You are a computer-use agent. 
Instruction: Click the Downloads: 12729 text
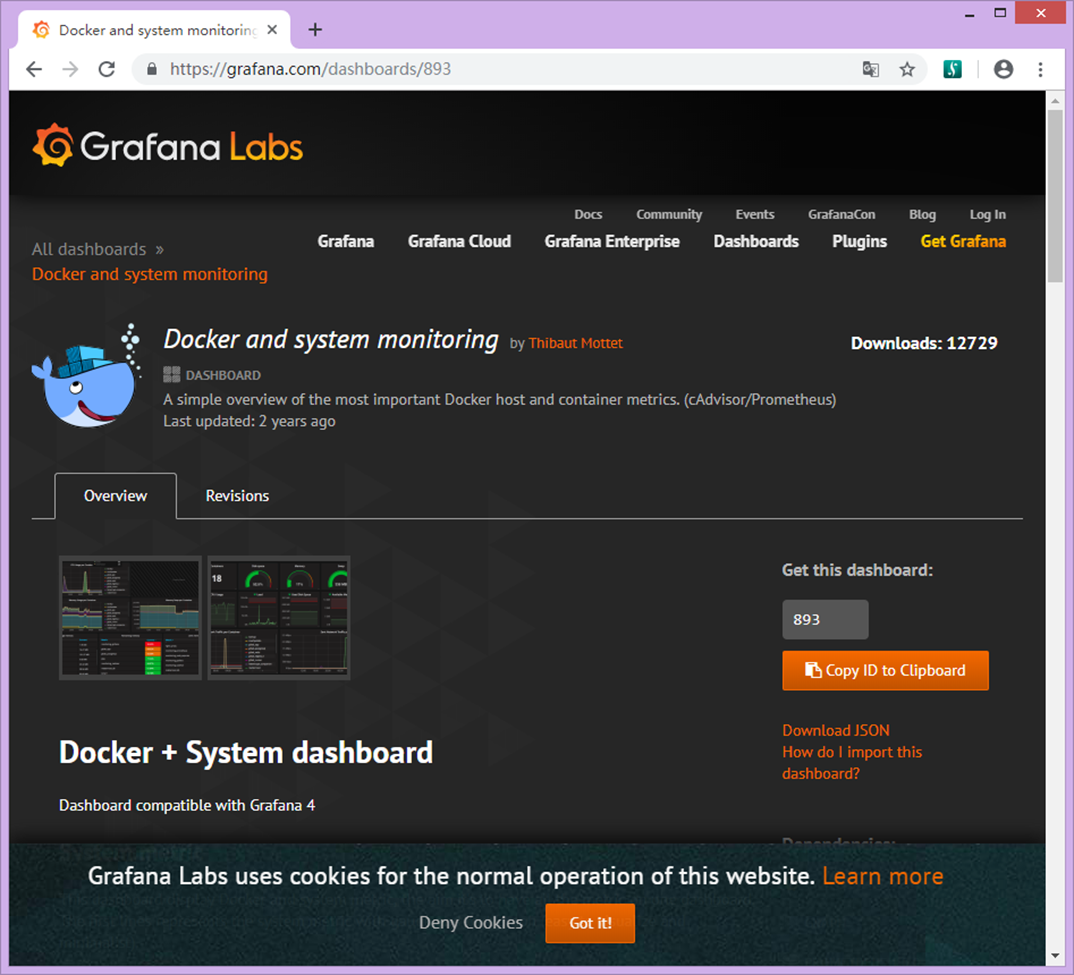click(x=924, y=343)
